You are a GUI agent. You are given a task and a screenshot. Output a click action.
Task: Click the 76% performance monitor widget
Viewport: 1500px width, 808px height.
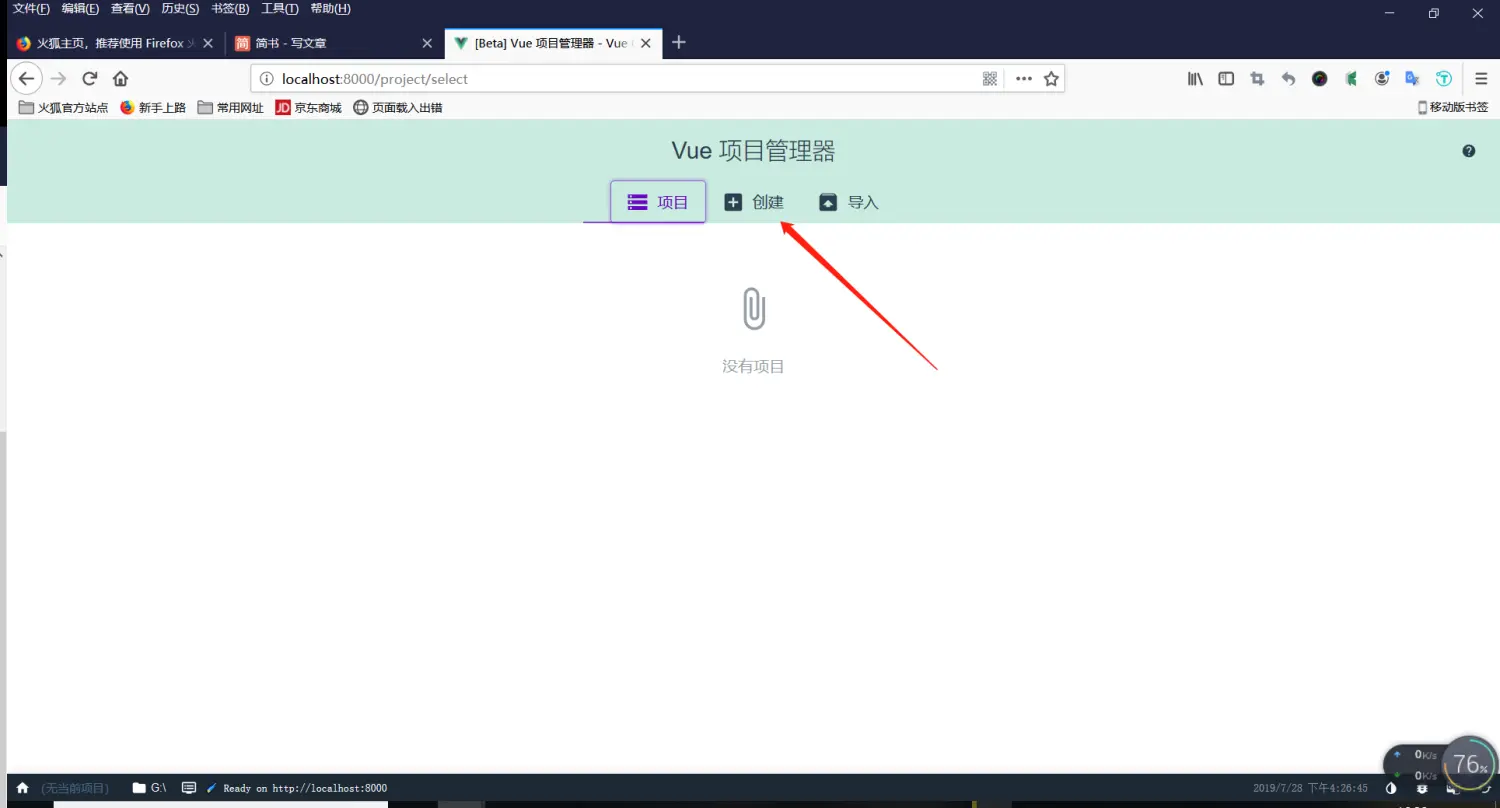pyautogui.click(x=1469, y=765)
